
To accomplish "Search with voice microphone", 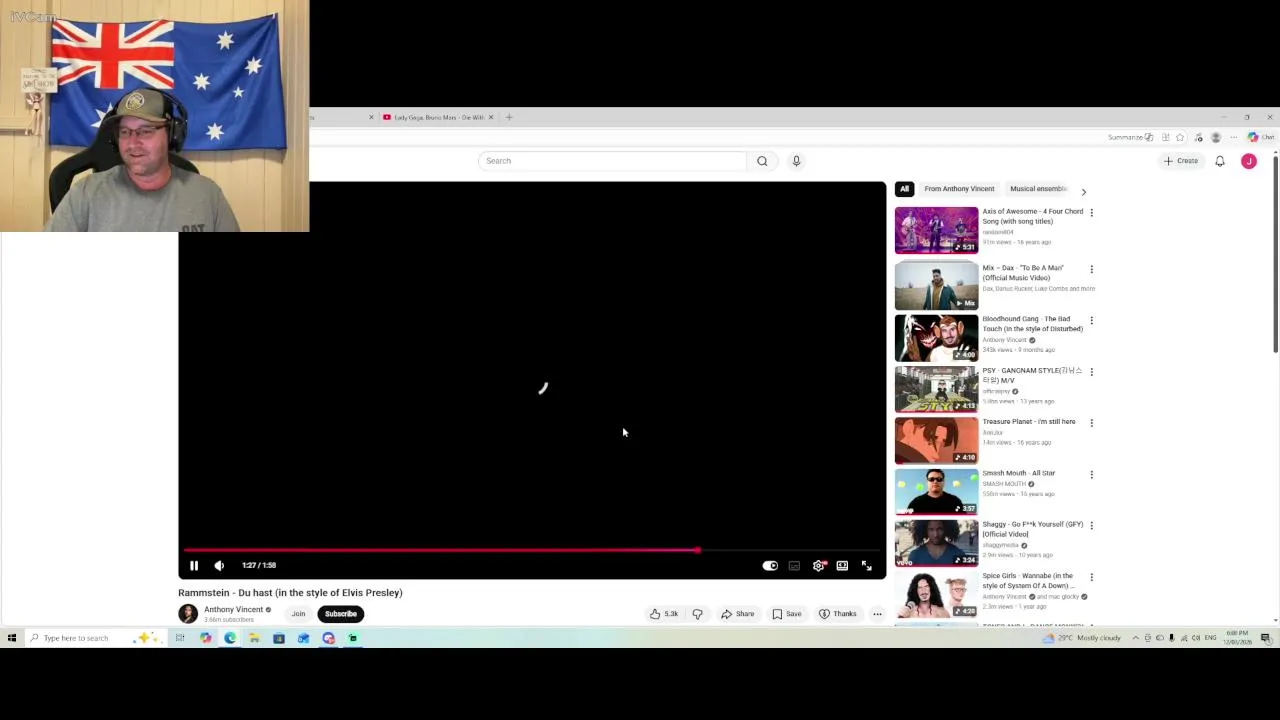I will click(796, 161).
